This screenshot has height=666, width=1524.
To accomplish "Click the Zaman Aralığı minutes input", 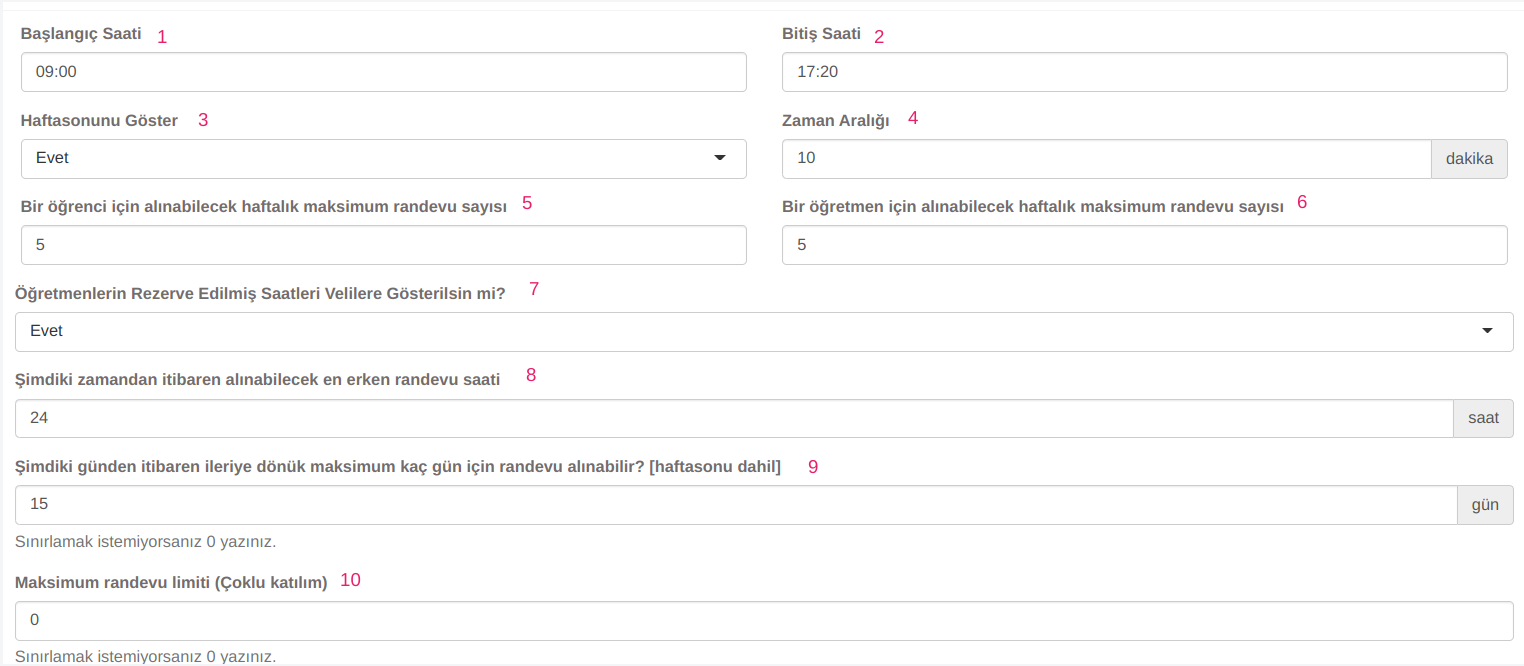I will (1106, 159).
